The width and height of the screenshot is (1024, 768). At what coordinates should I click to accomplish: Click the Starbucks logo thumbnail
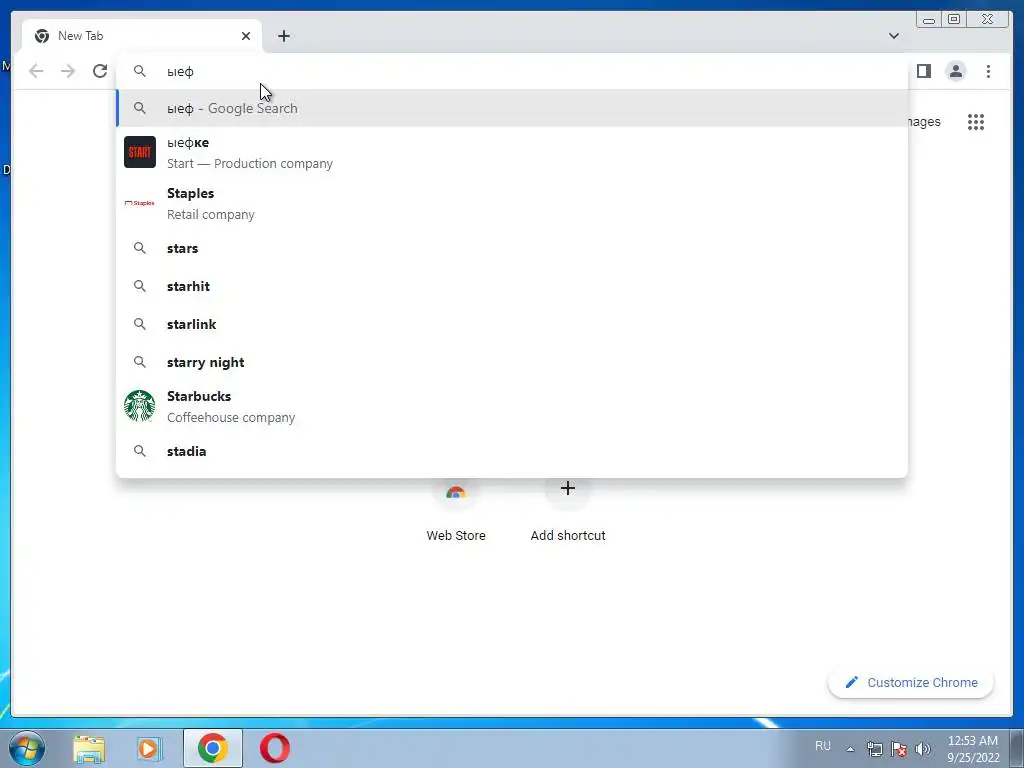pos(140,406)
